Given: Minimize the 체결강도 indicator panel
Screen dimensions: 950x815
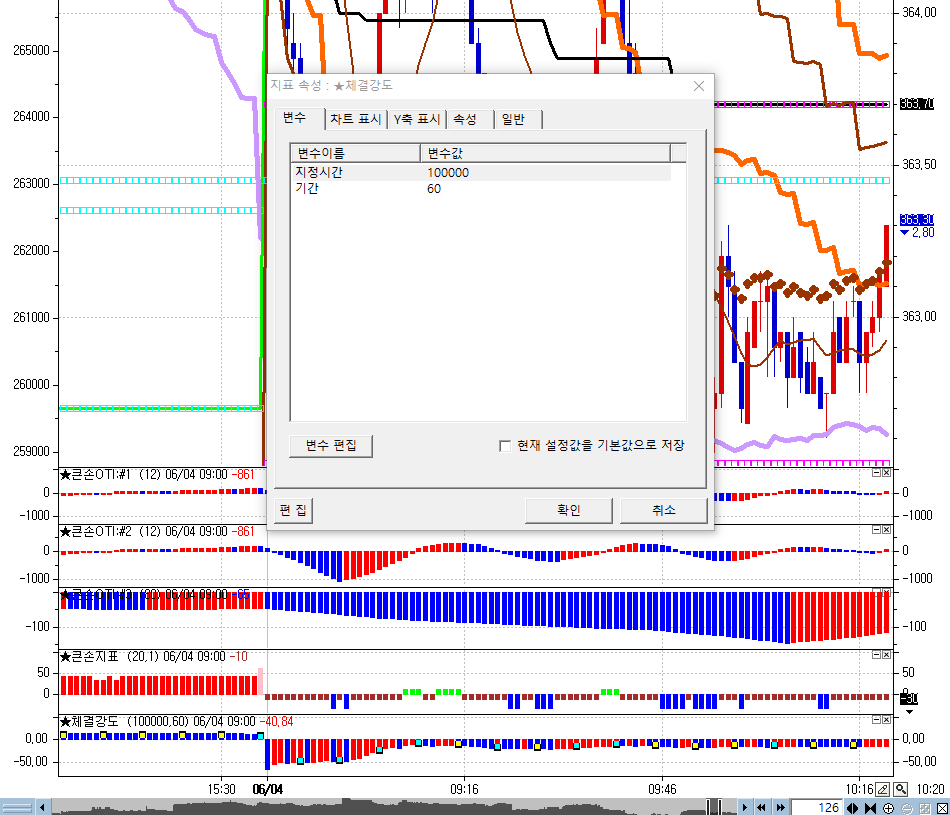Looking at the screenshot, I should coord(876,719).
